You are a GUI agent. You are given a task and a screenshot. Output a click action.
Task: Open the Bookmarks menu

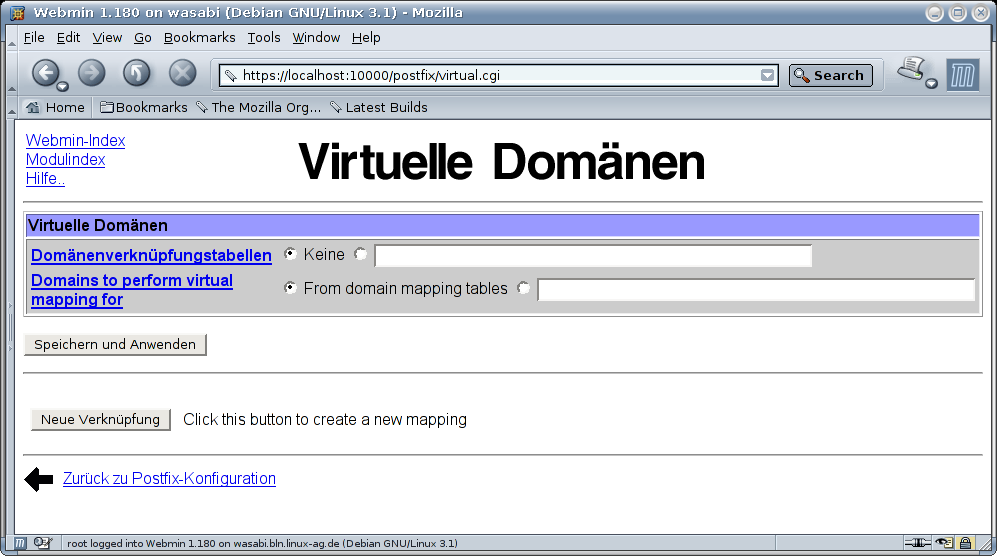pos(200,38)
